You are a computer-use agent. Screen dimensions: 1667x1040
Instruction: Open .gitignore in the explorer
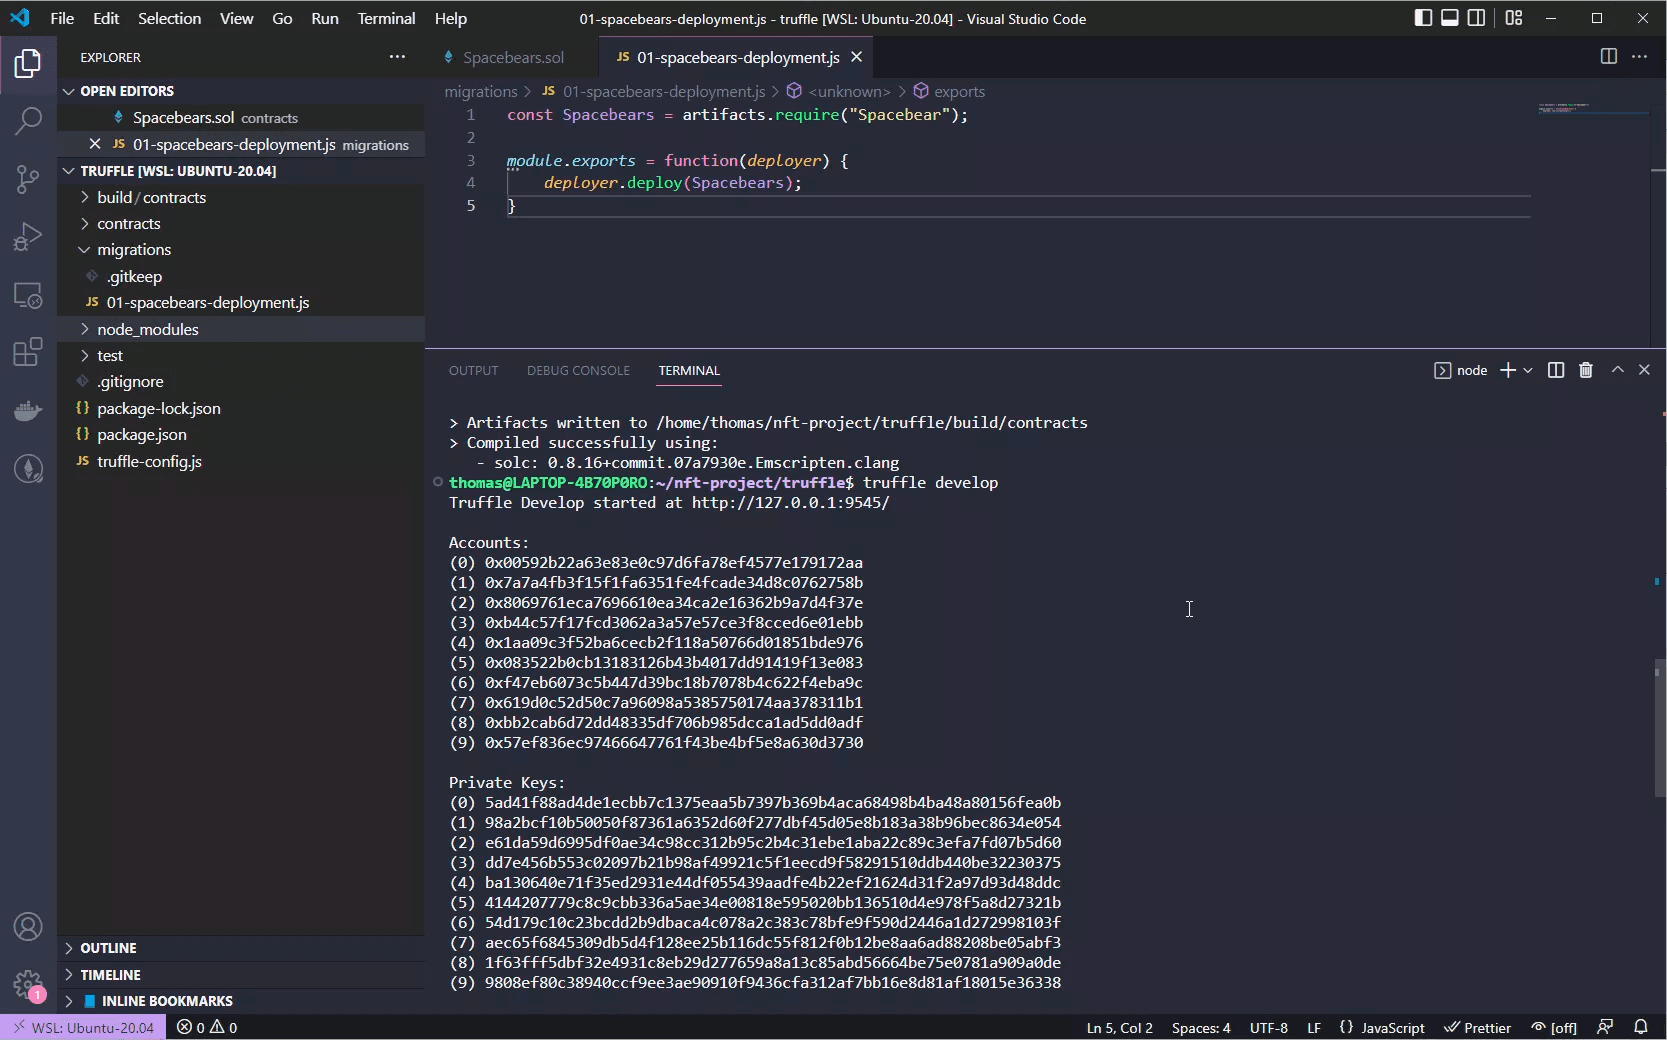[x=240, y=381]
